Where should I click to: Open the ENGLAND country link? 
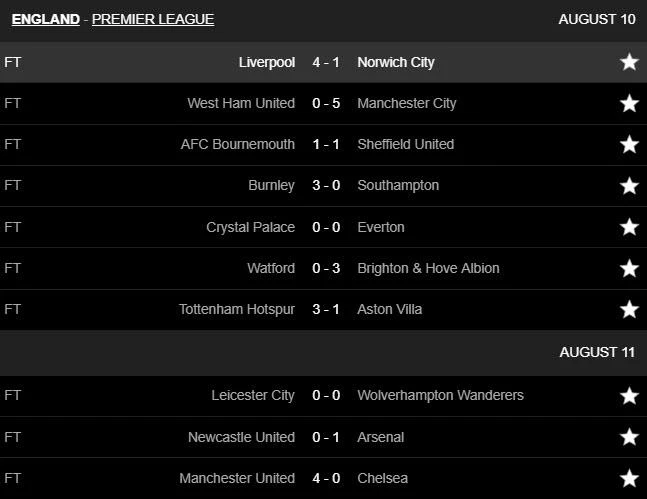(x=46, y=19)
